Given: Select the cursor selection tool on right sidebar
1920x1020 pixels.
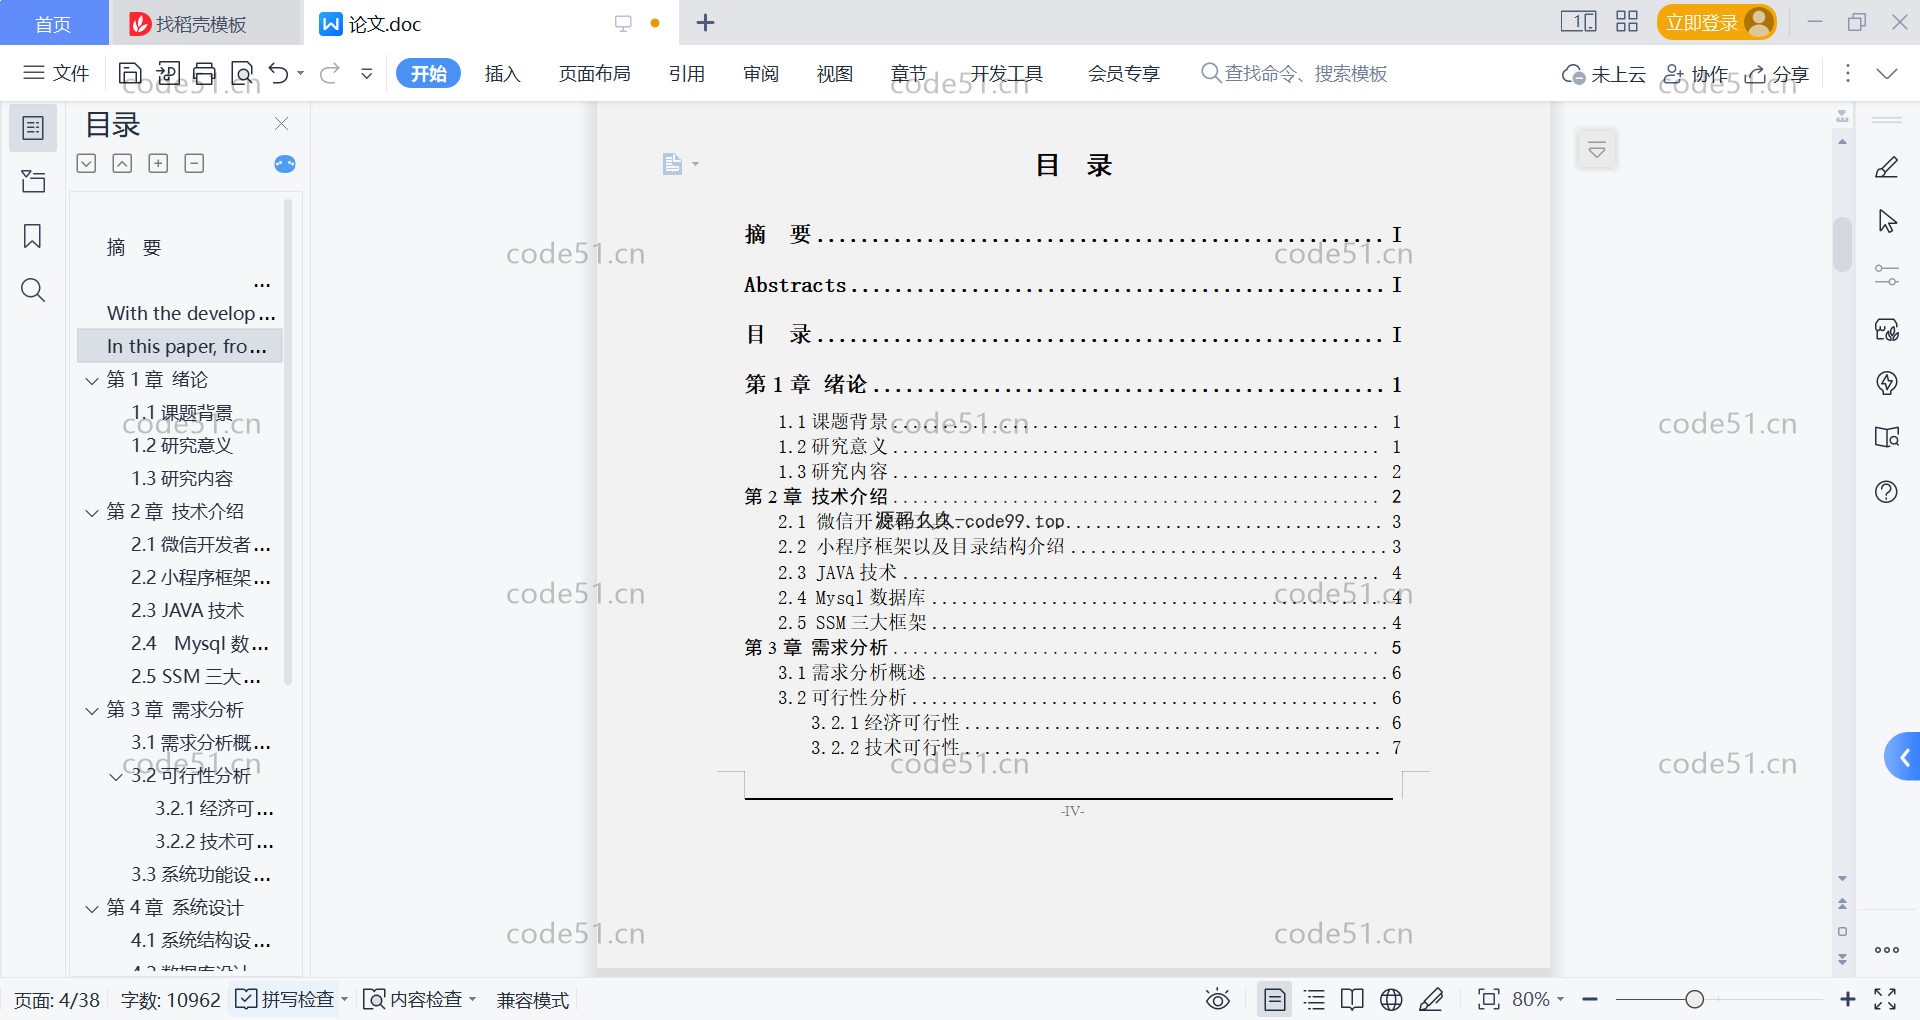Looking at the screenshot, I should coord(1887,221).
